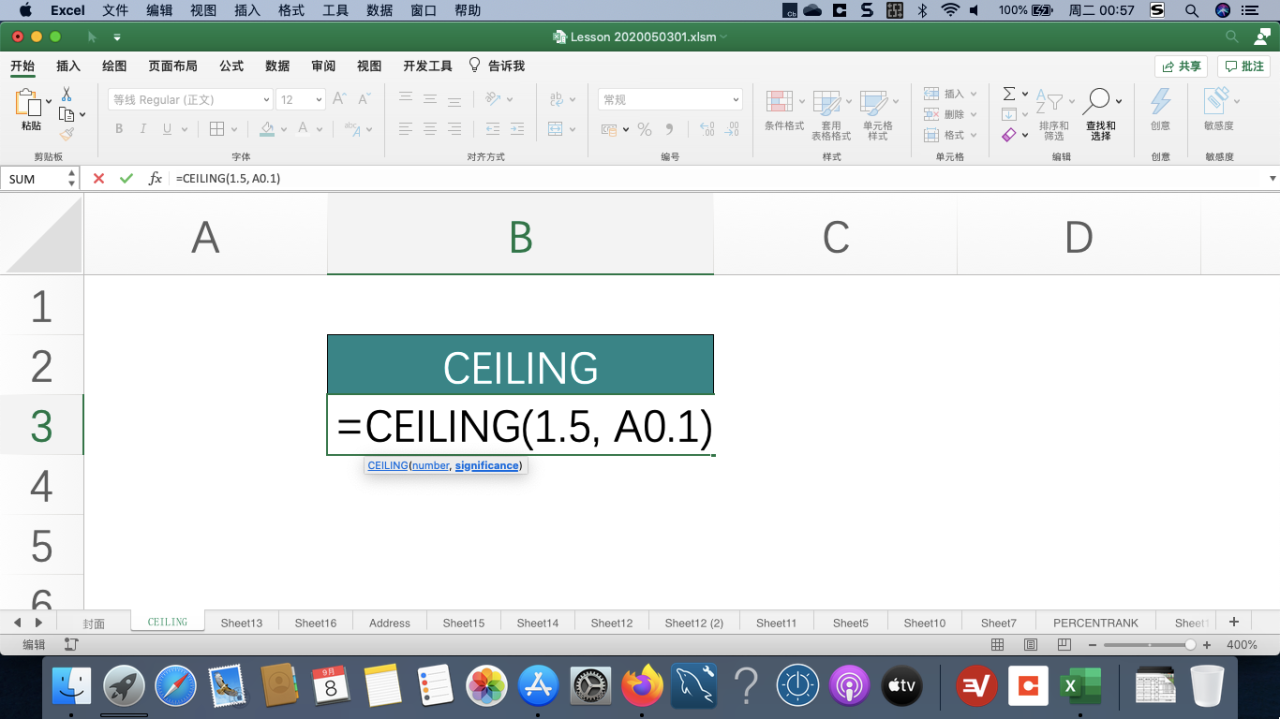
Task: Switch to the 插入 ribbon tab
Action: coord(68,66)
